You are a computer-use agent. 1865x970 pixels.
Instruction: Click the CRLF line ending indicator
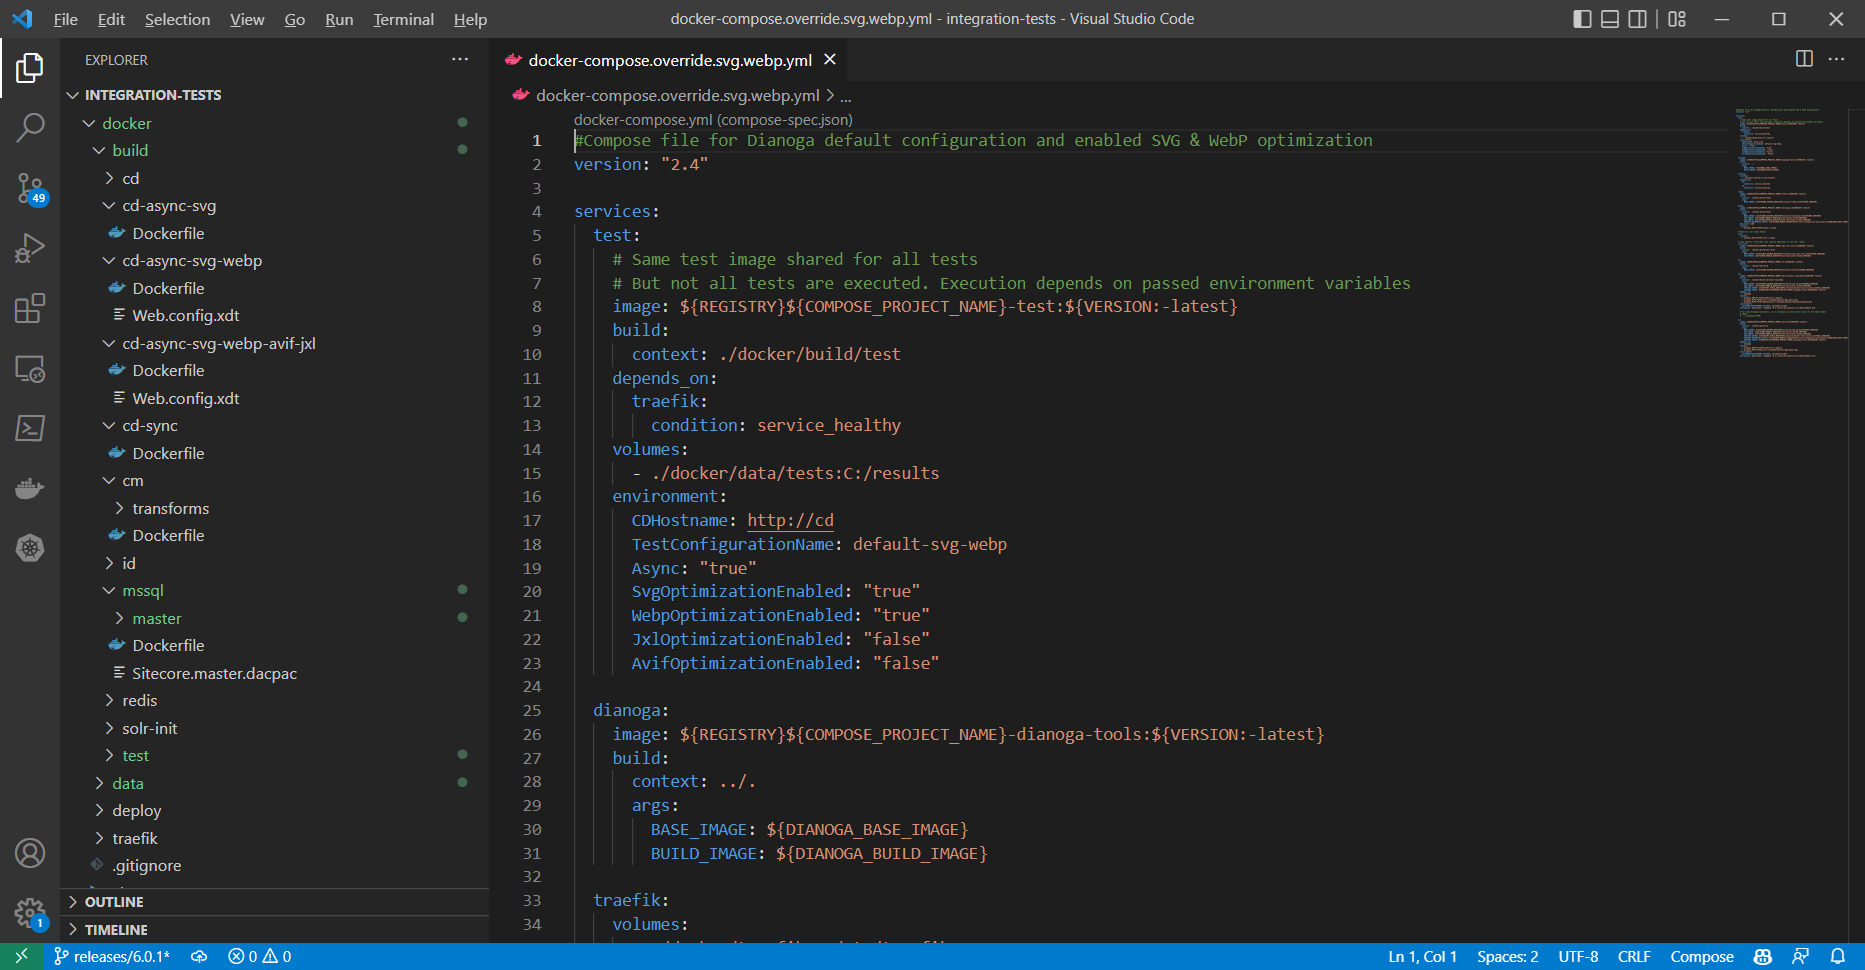tap(1634, 956)
